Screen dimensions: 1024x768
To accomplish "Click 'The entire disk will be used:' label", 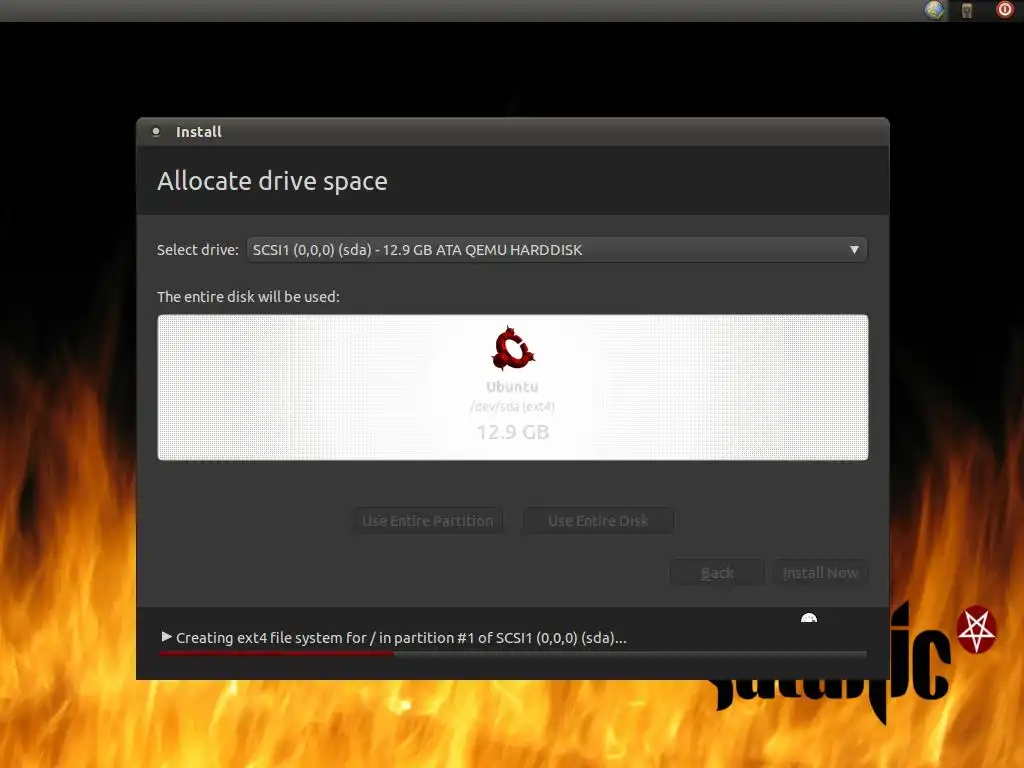I will 248,296.
